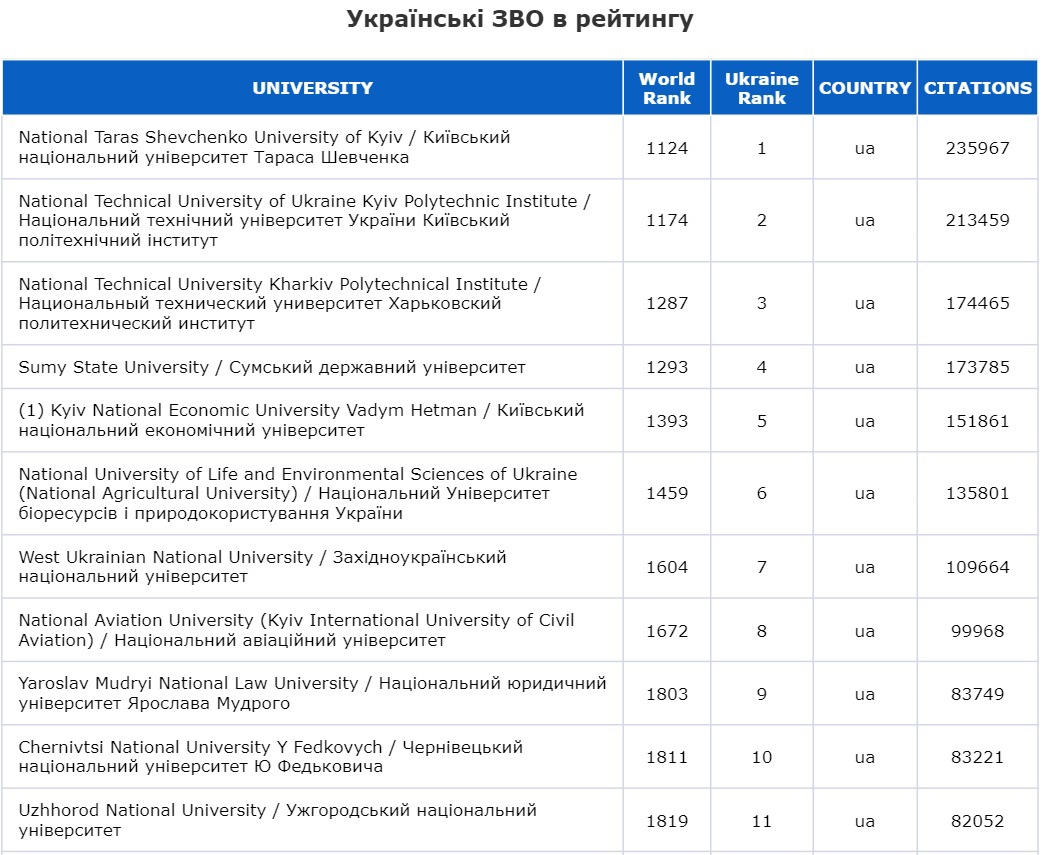The height and width of the screenshot is (855, 1049).
Task: Click citations value 235967 in first row
Action: pyautogui.click(x=977, y=147)
